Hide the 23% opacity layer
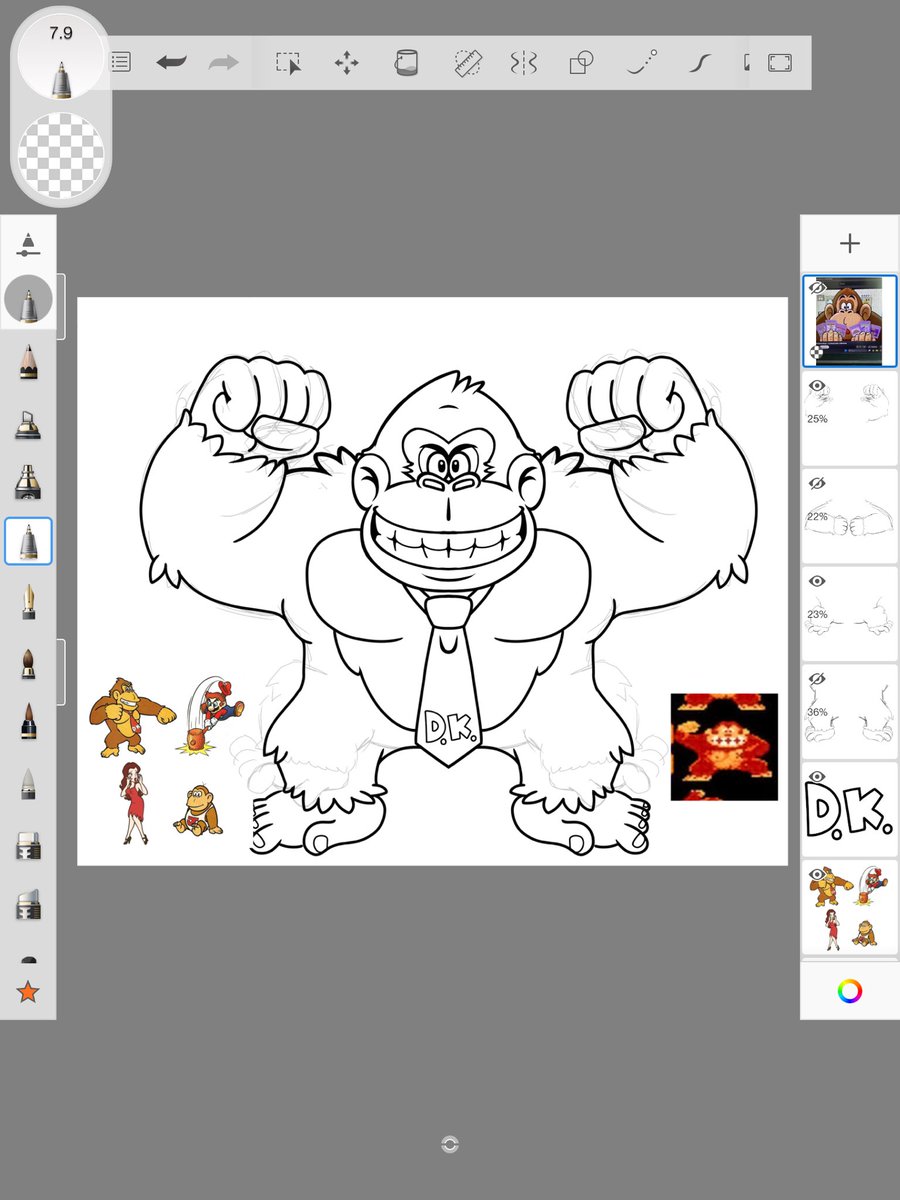900x1200 pixels. tap(817, 581)
